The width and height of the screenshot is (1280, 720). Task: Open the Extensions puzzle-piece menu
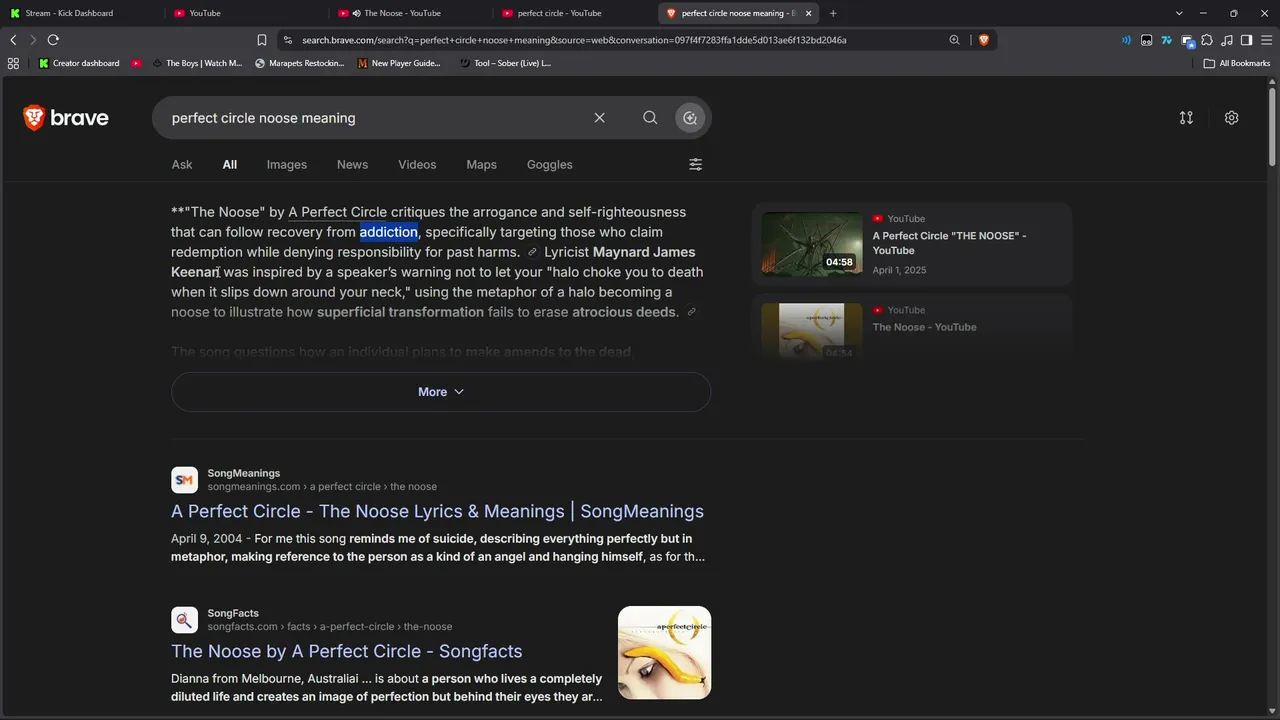tap(1207, 40)
